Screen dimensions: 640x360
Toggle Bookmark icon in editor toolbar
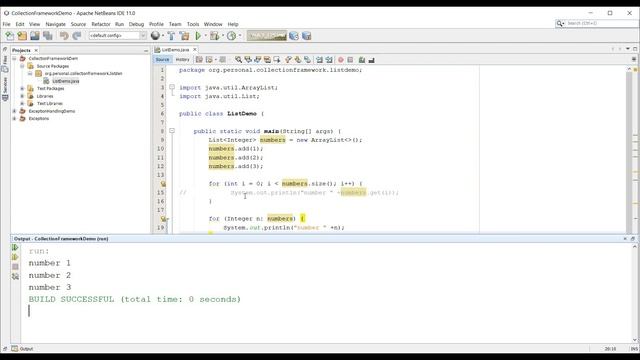pyautogui.click(x=307, y=60)
